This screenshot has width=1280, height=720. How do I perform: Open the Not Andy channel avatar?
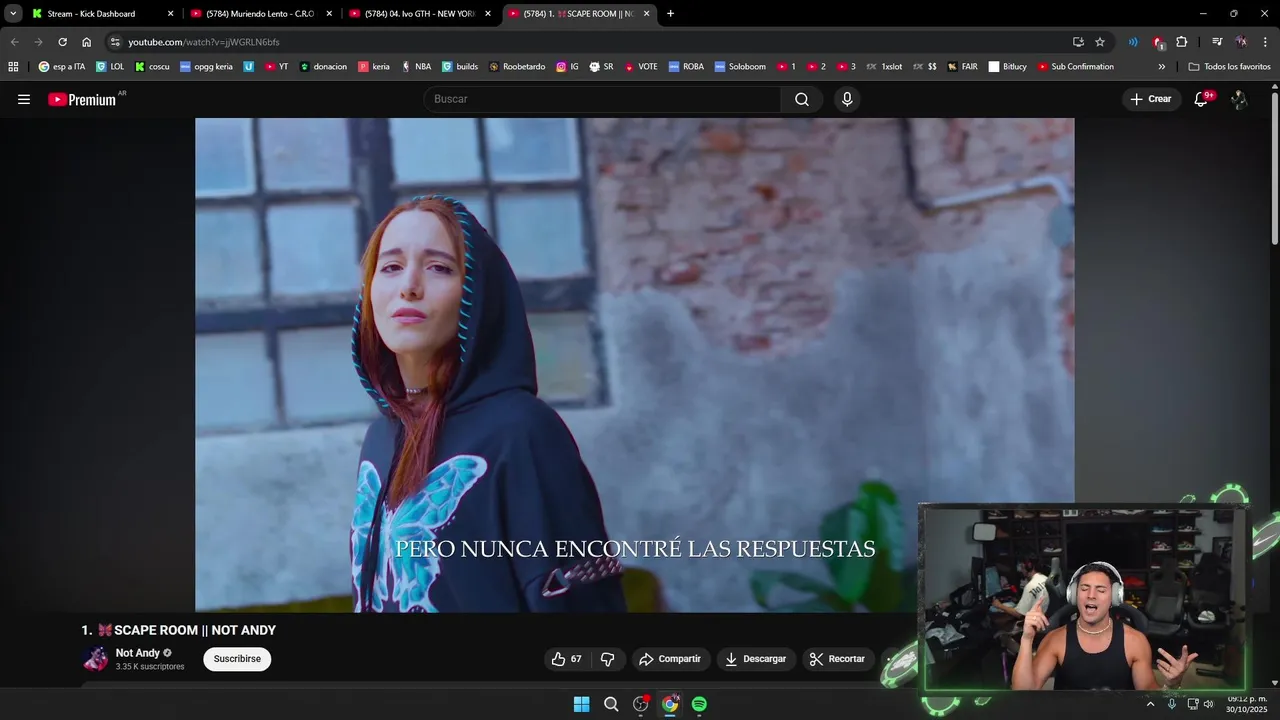point(96,659)
